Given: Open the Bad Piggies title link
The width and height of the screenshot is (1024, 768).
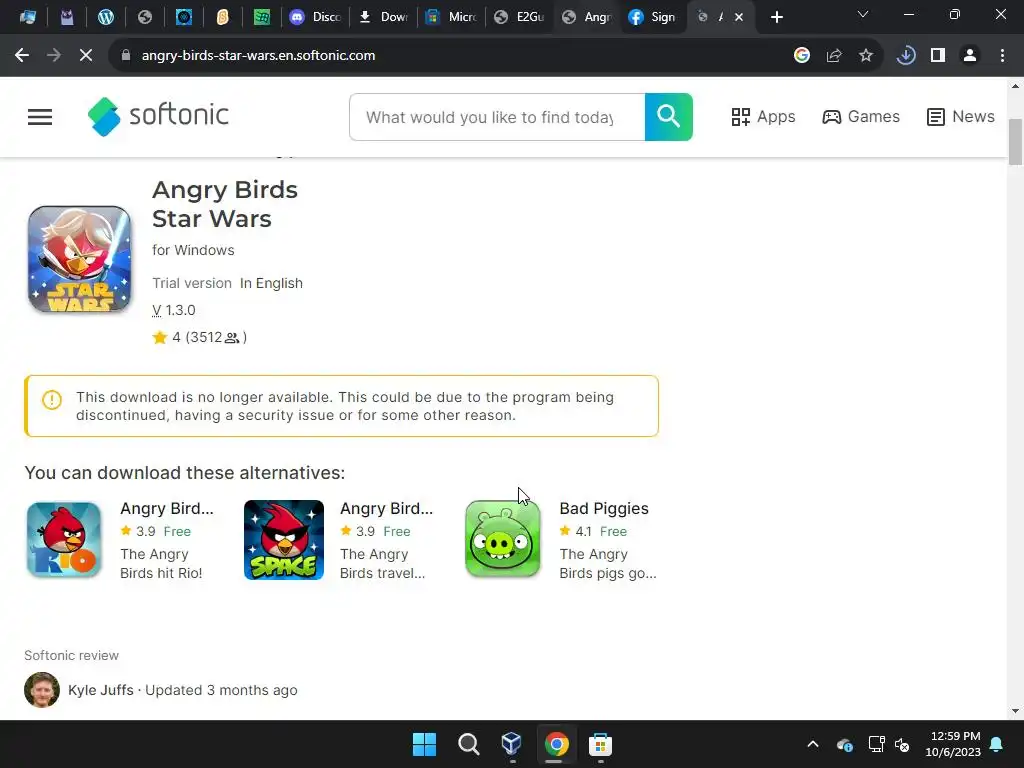Looking at the screenshot, I should click(604, 508).
